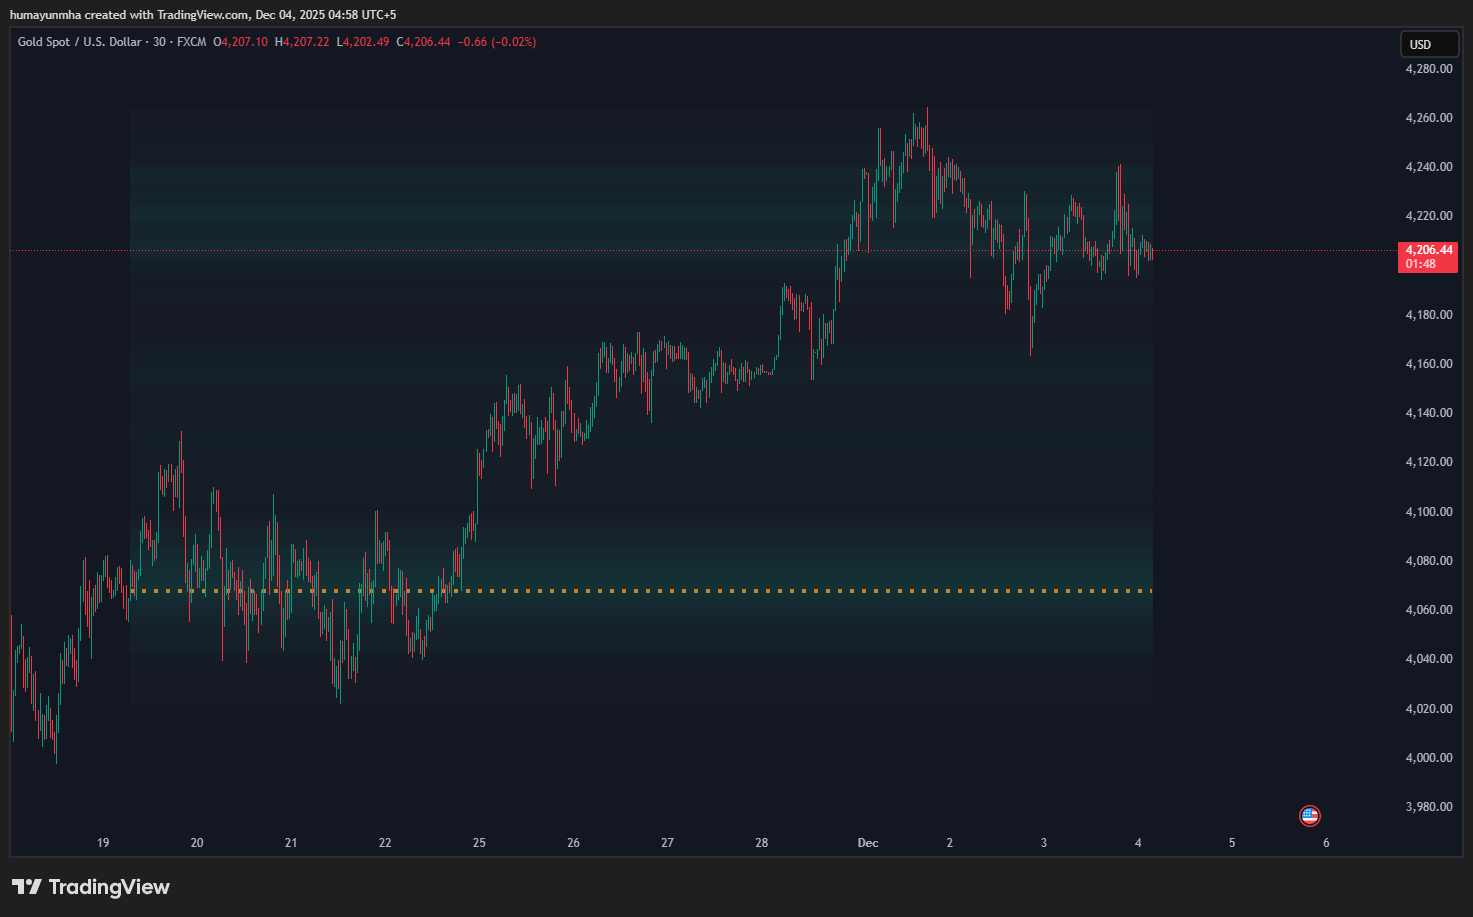The image size is (1473, 917).
Task: Click the high value H4,207.22
Action: [x=302, y=42]
